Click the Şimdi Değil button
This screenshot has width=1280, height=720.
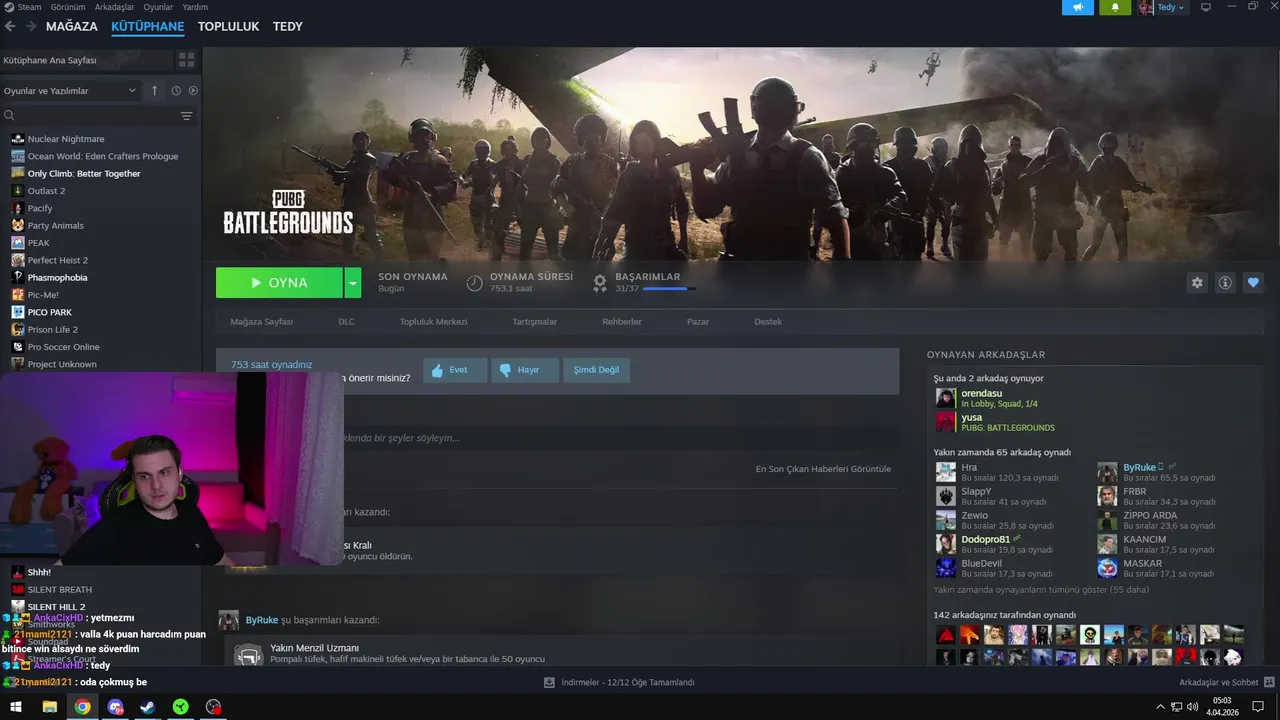596,370
